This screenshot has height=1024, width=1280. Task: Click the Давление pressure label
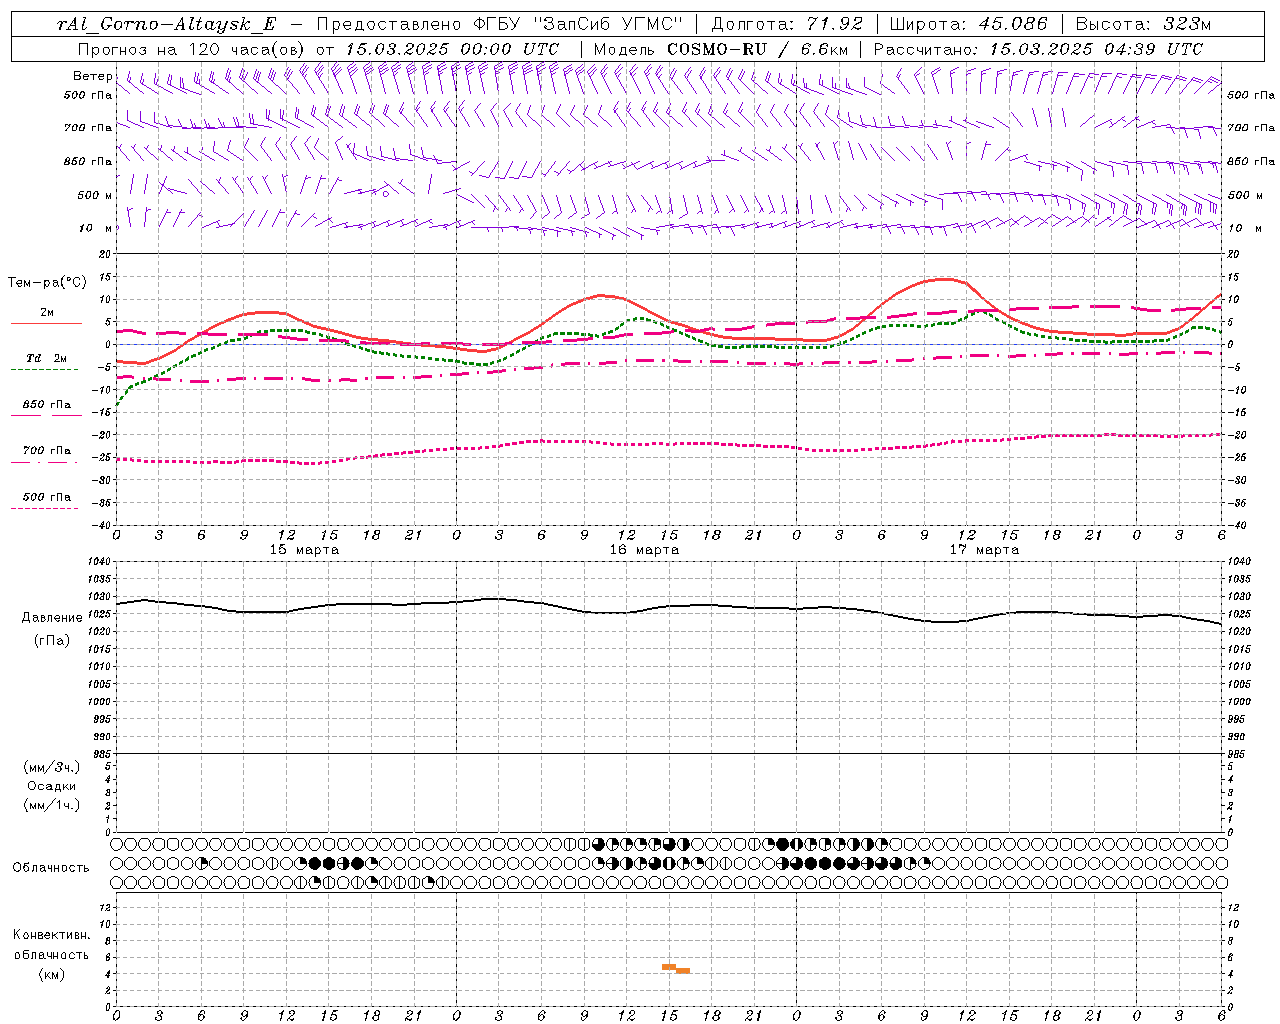pos(51,618)
